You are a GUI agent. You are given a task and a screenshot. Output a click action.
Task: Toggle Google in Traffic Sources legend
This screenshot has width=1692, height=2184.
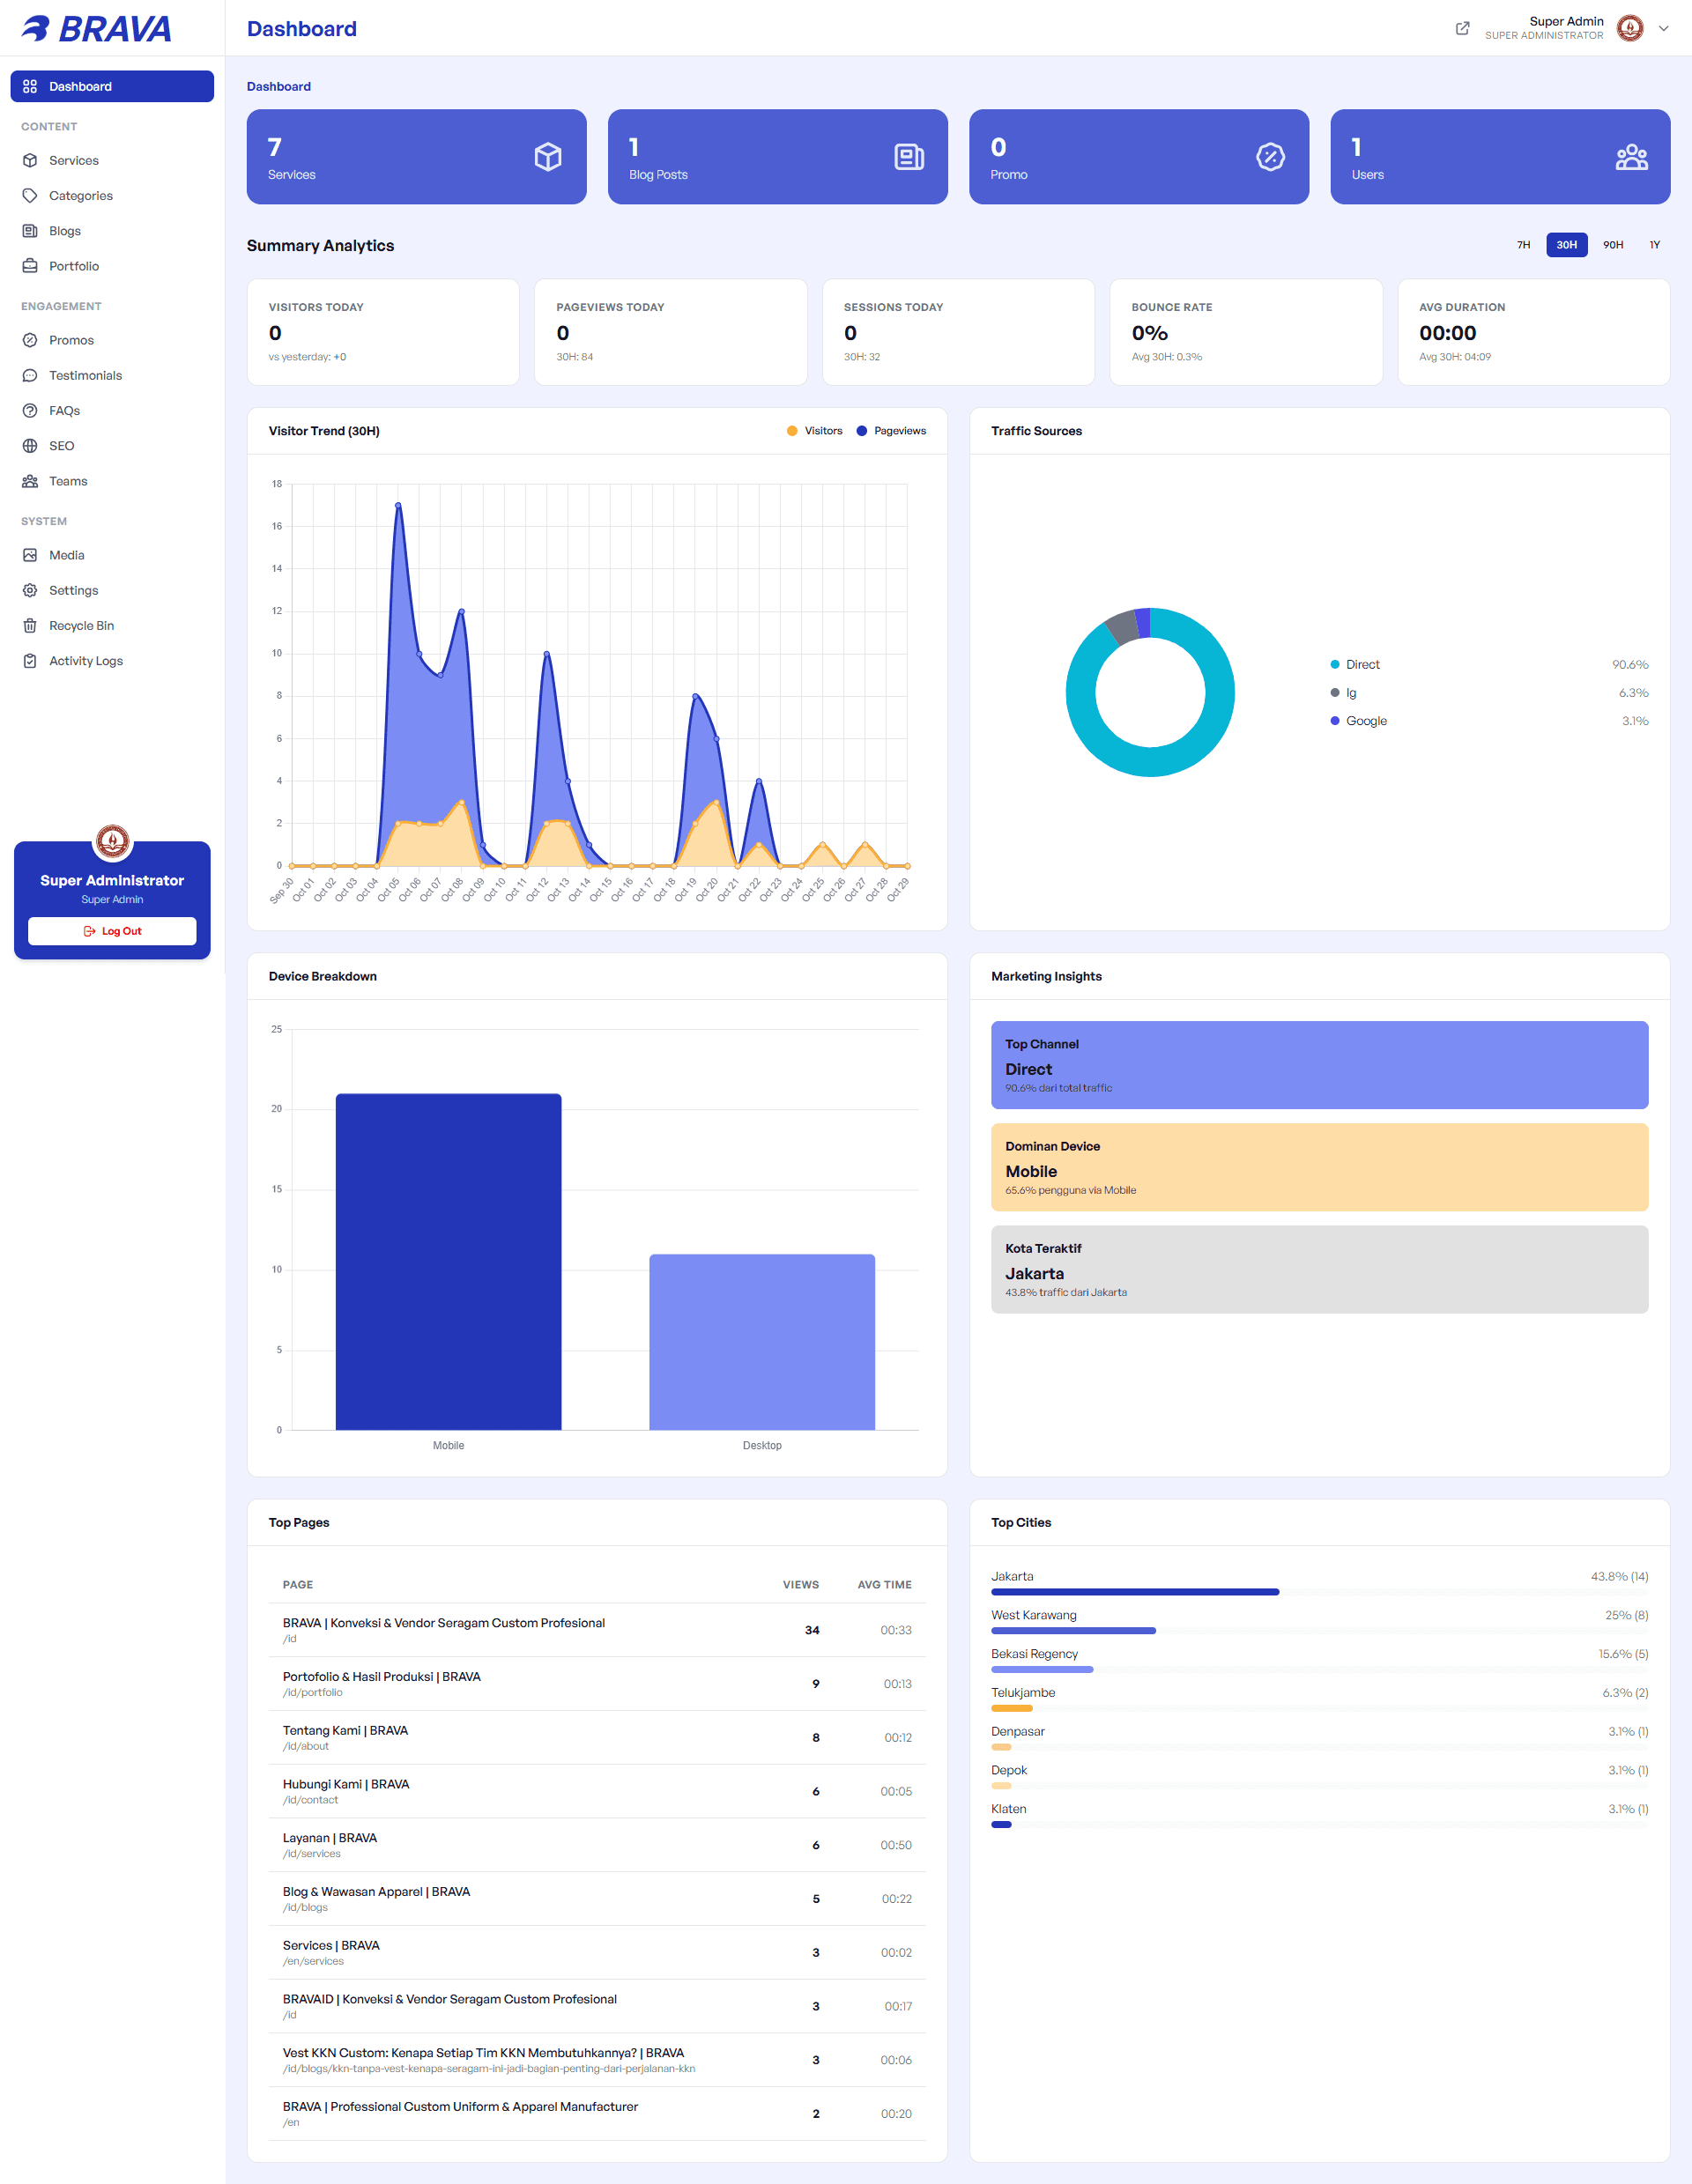[x=1358, y=720]
